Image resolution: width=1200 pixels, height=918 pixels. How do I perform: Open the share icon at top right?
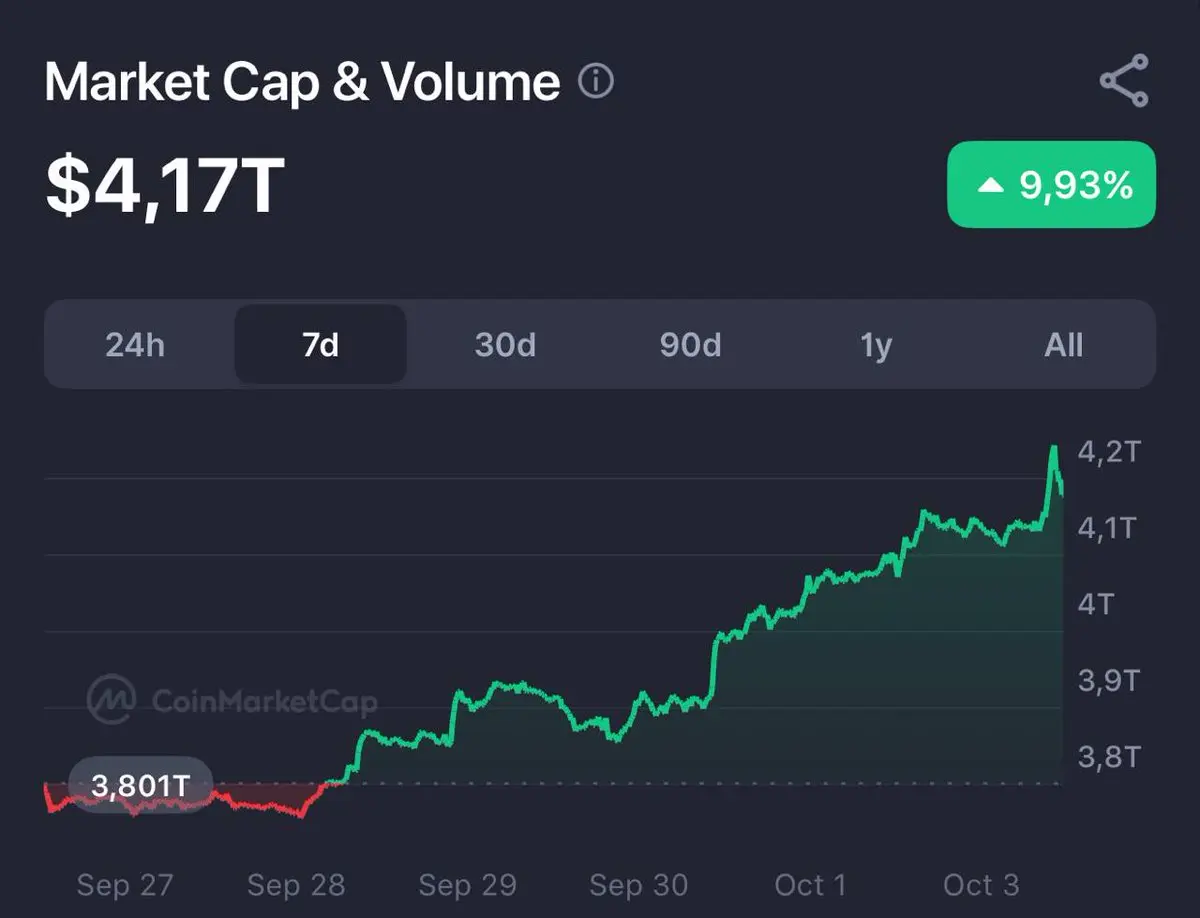[1124, 81]
